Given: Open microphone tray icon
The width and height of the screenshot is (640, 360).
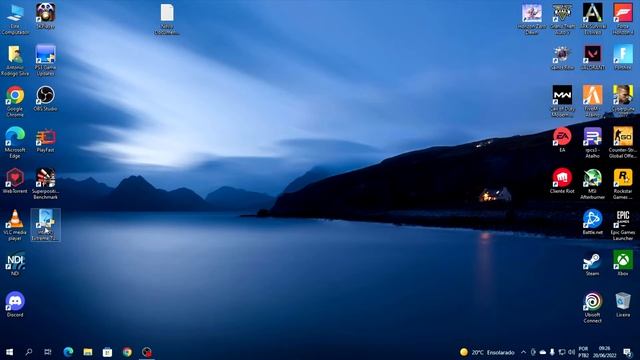Looking at the screenshot, I should [x=552, y=352].
